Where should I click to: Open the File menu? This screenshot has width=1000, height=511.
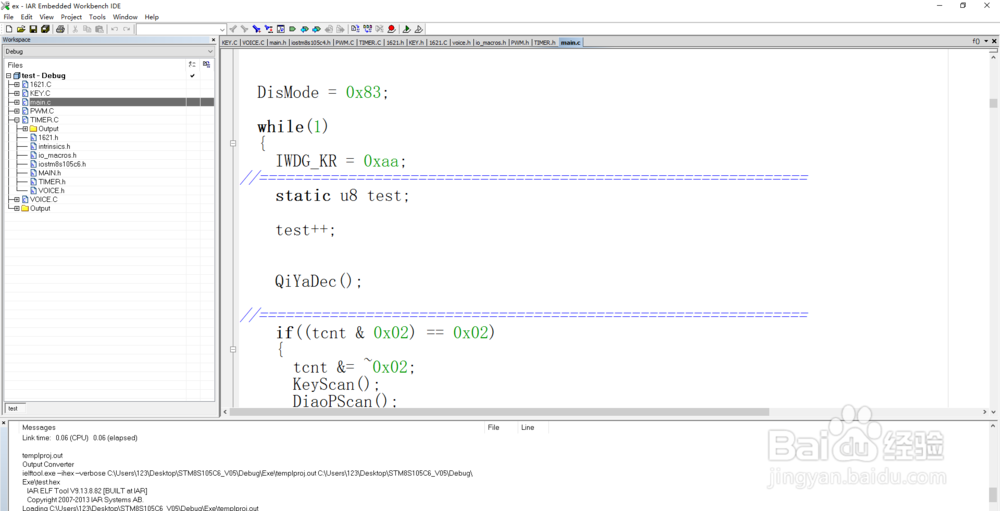(8, 17)
